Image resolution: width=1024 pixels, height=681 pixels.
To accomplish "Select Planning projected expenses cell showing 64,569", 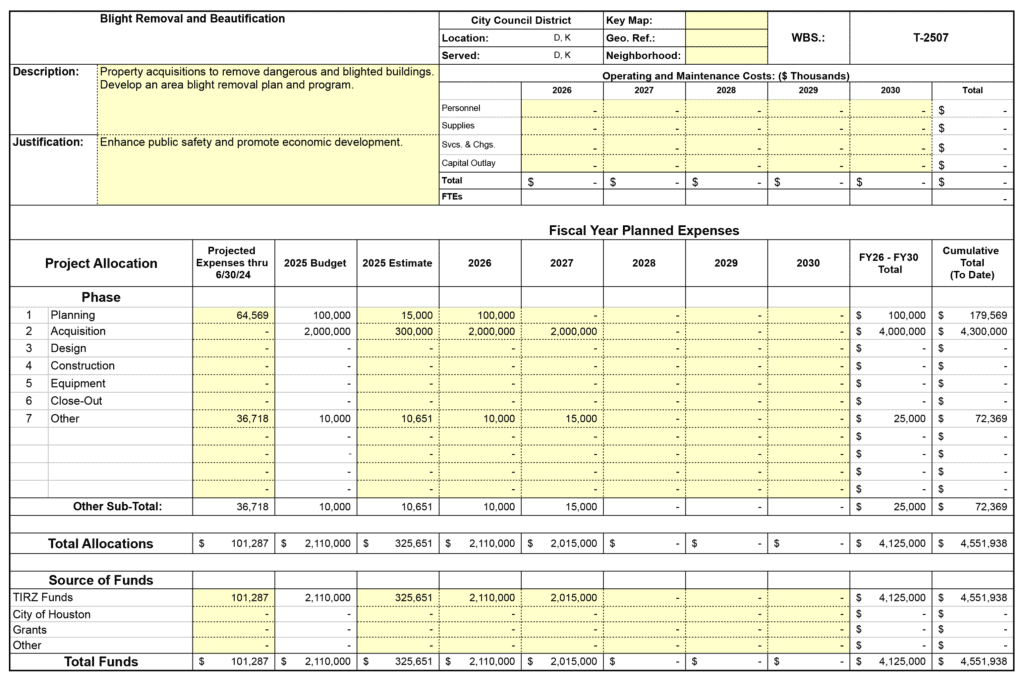I will click(233, 315).
